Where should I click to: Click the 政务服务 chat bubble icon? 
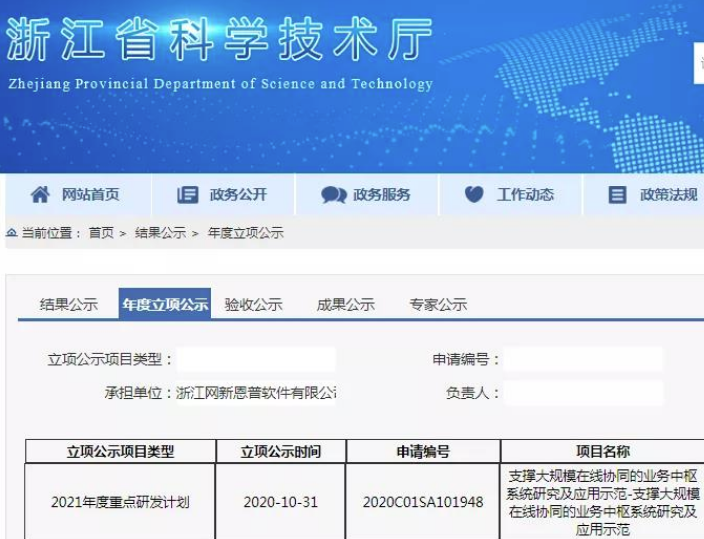[x=333, y=195]
